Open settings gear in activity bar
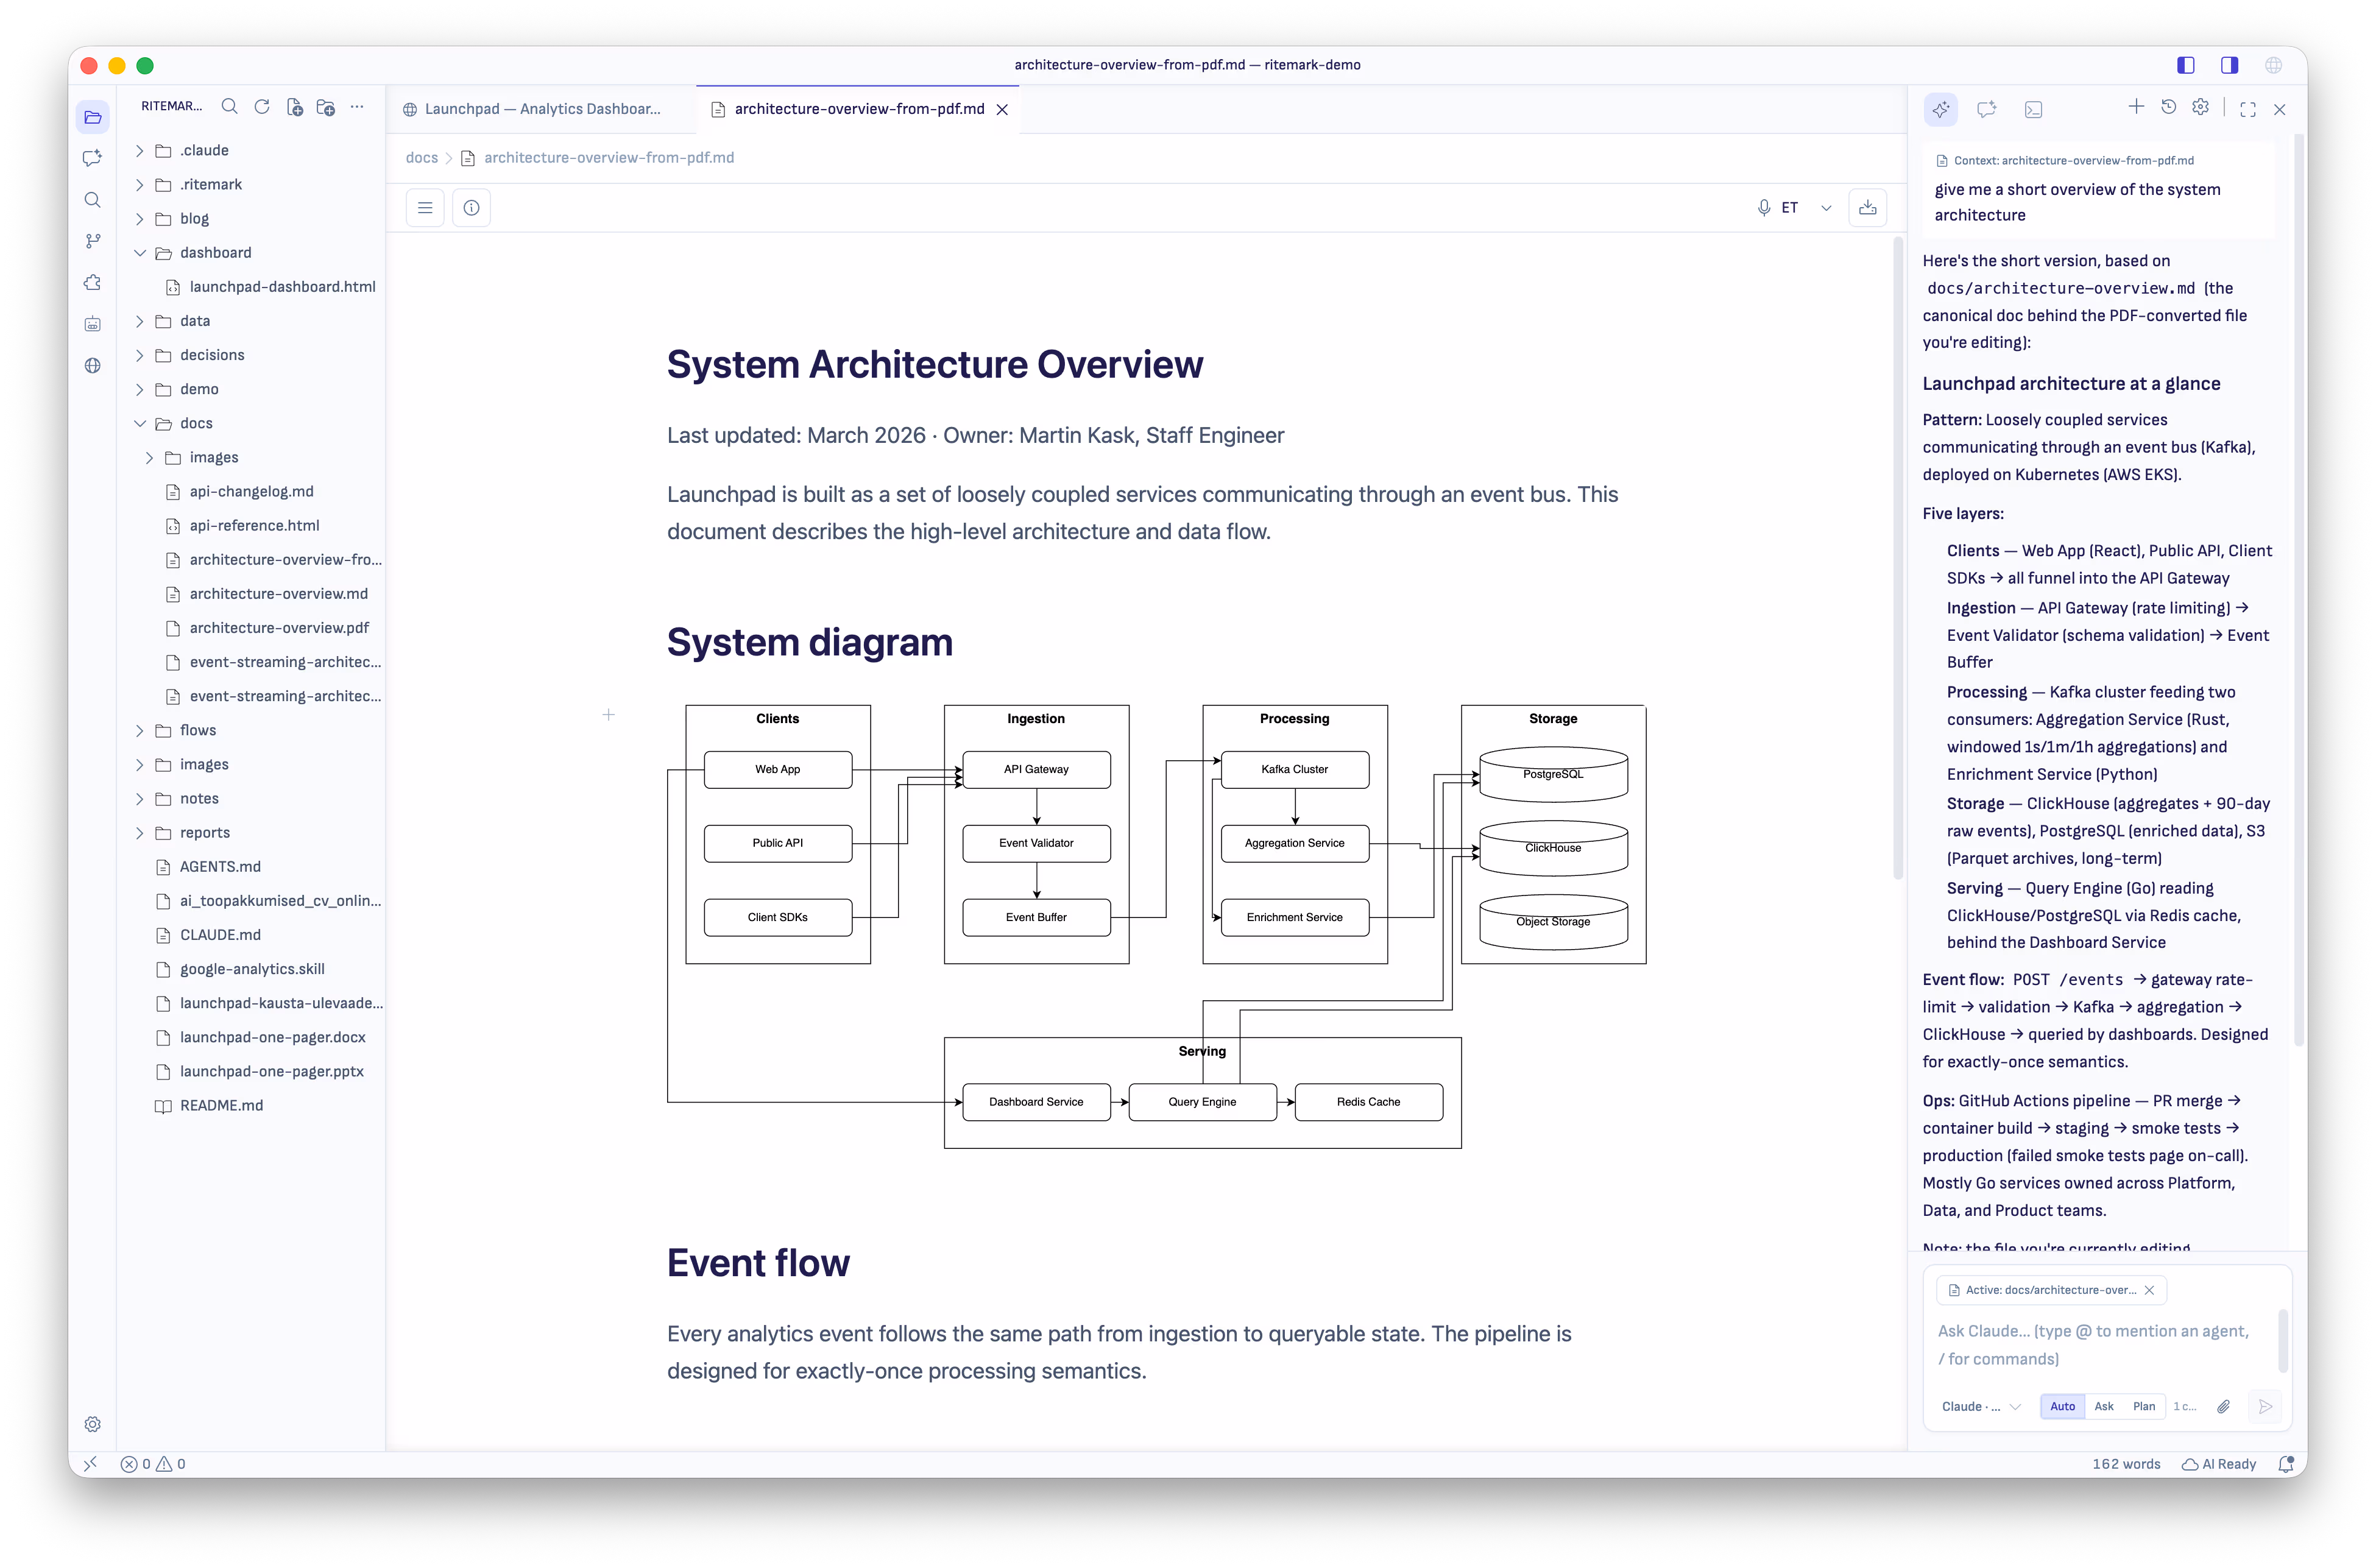The width and height of the screenshot is (2376, 1568). pyautogui.click(x=93, y=1424)
